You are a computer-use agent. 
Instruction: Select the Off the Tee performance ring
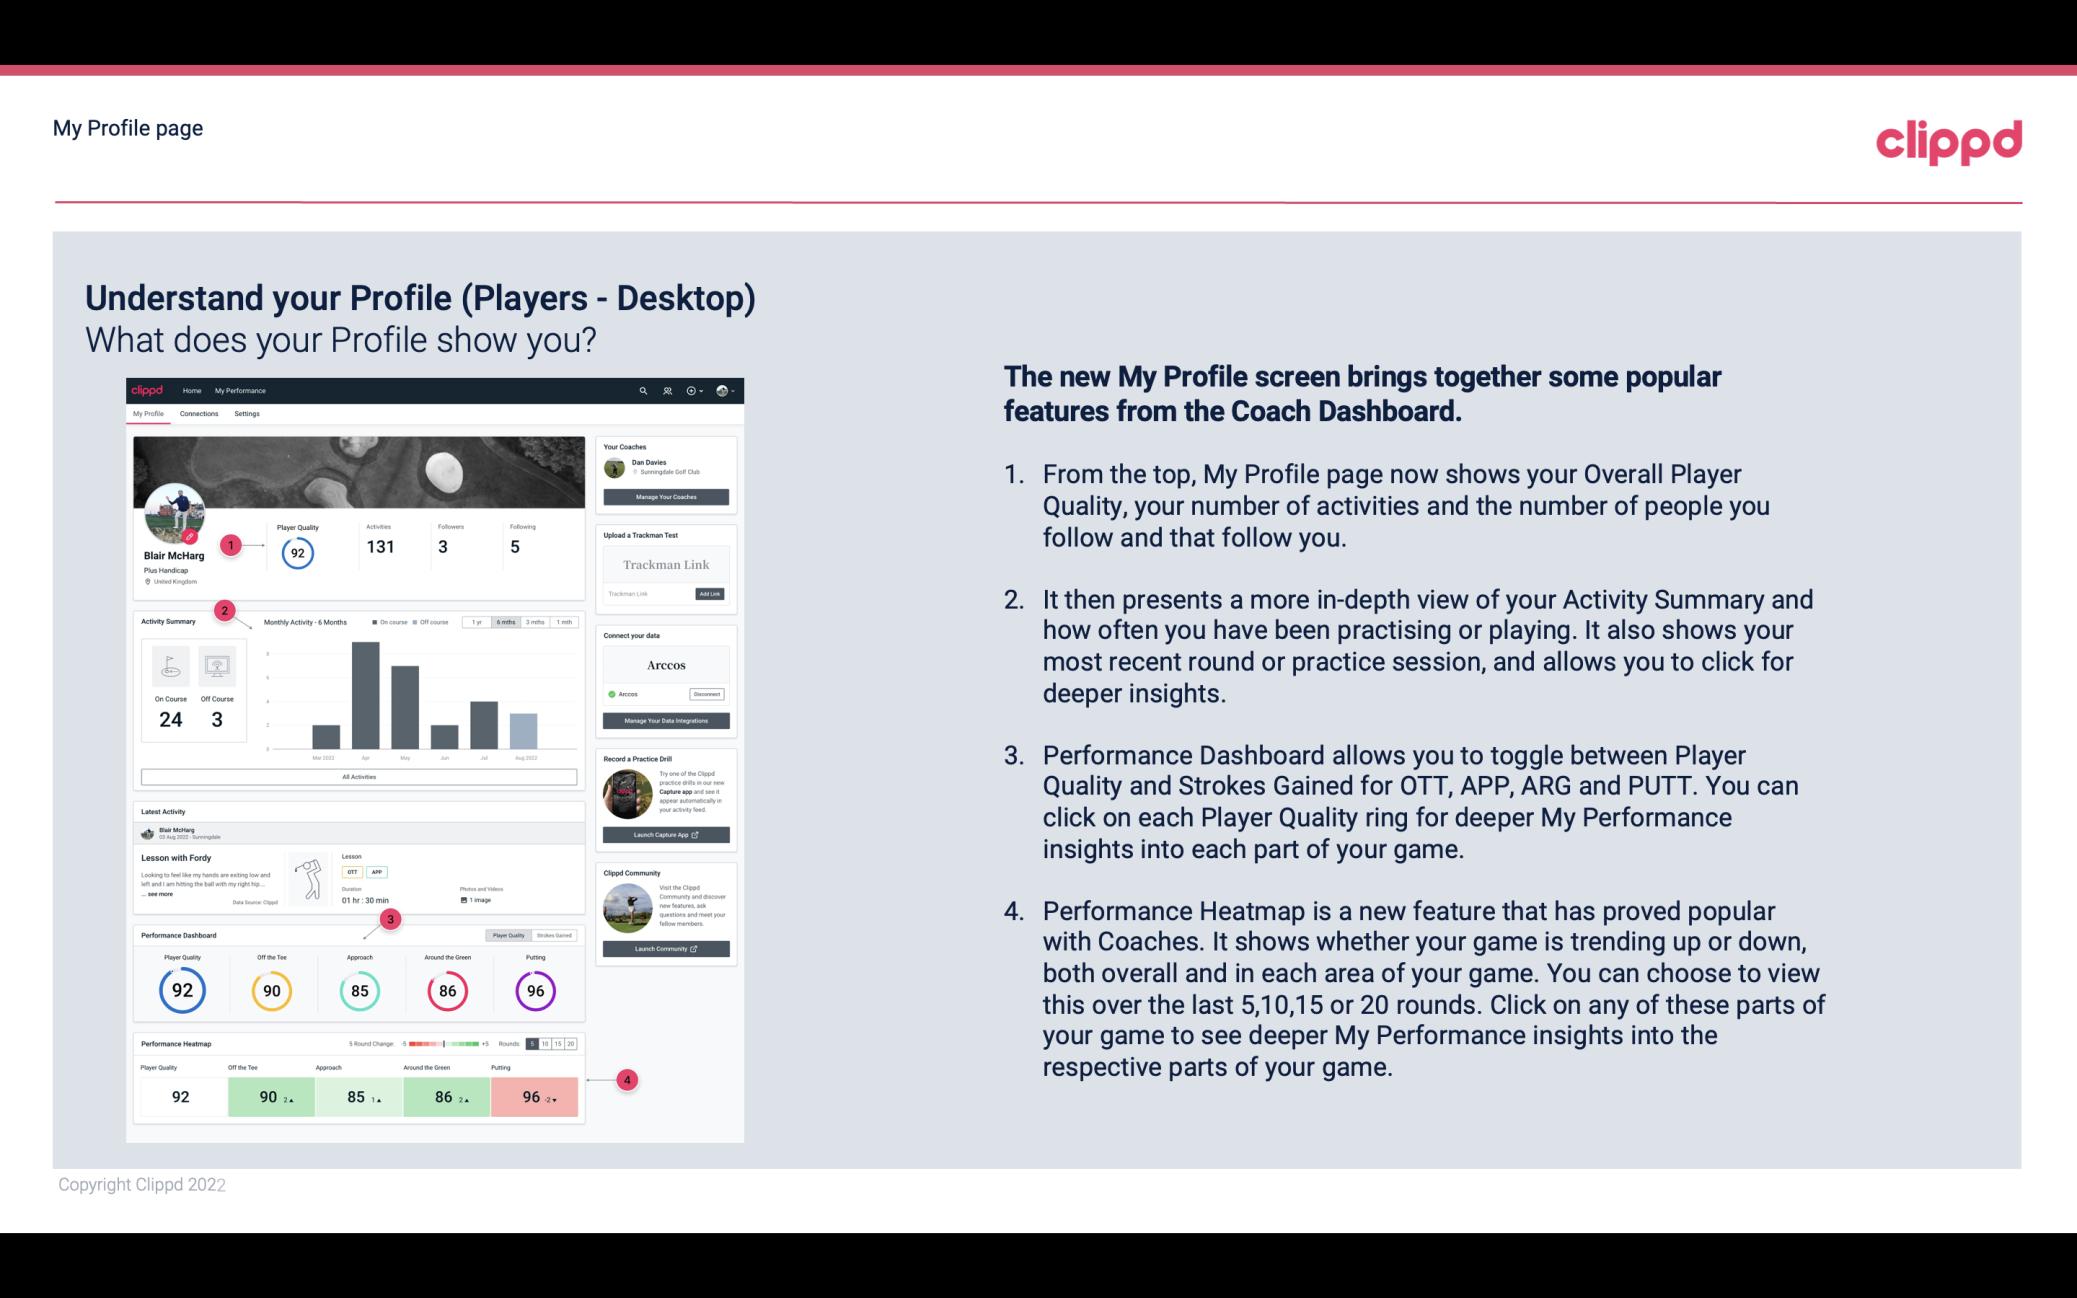[271, 988]
